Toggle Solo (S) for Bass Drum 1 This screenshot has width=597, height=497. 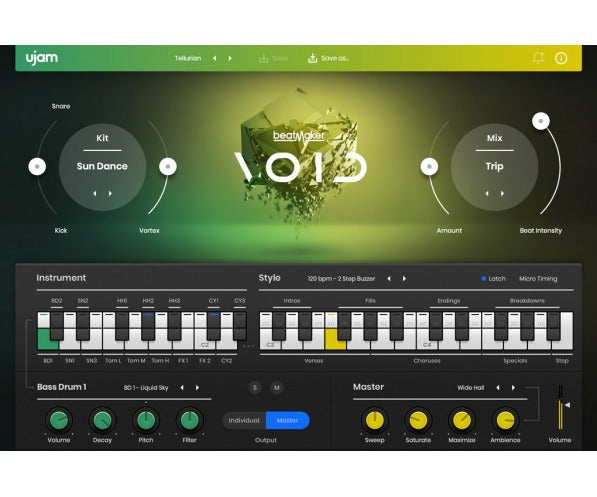pyautogui.click(x=255, y=388)
